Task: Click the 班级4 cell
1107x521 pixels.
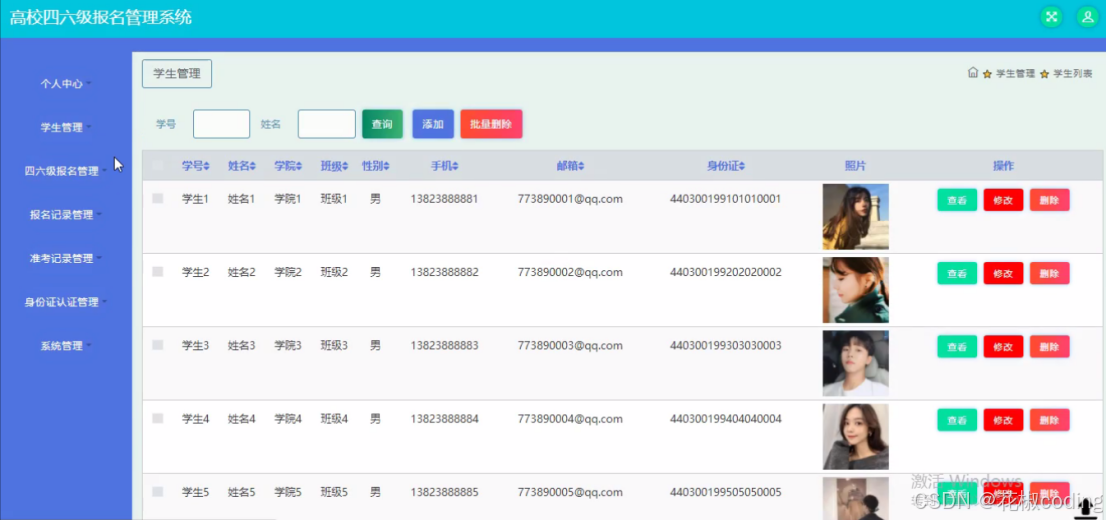Action: point(334,419)
